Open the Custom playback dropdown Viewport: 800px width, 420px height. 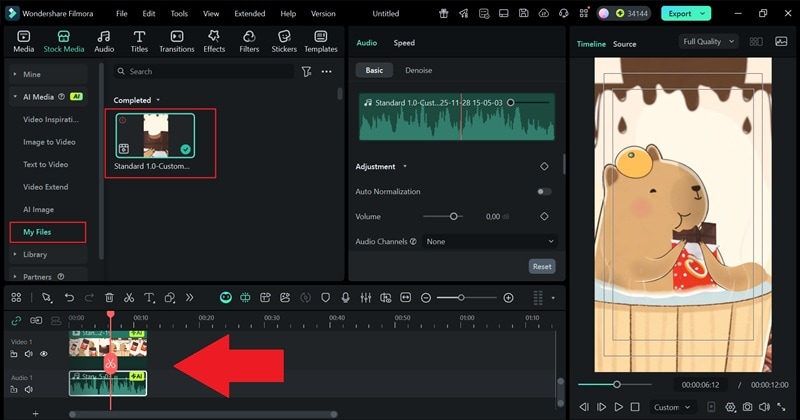click(x=672, y=407)
